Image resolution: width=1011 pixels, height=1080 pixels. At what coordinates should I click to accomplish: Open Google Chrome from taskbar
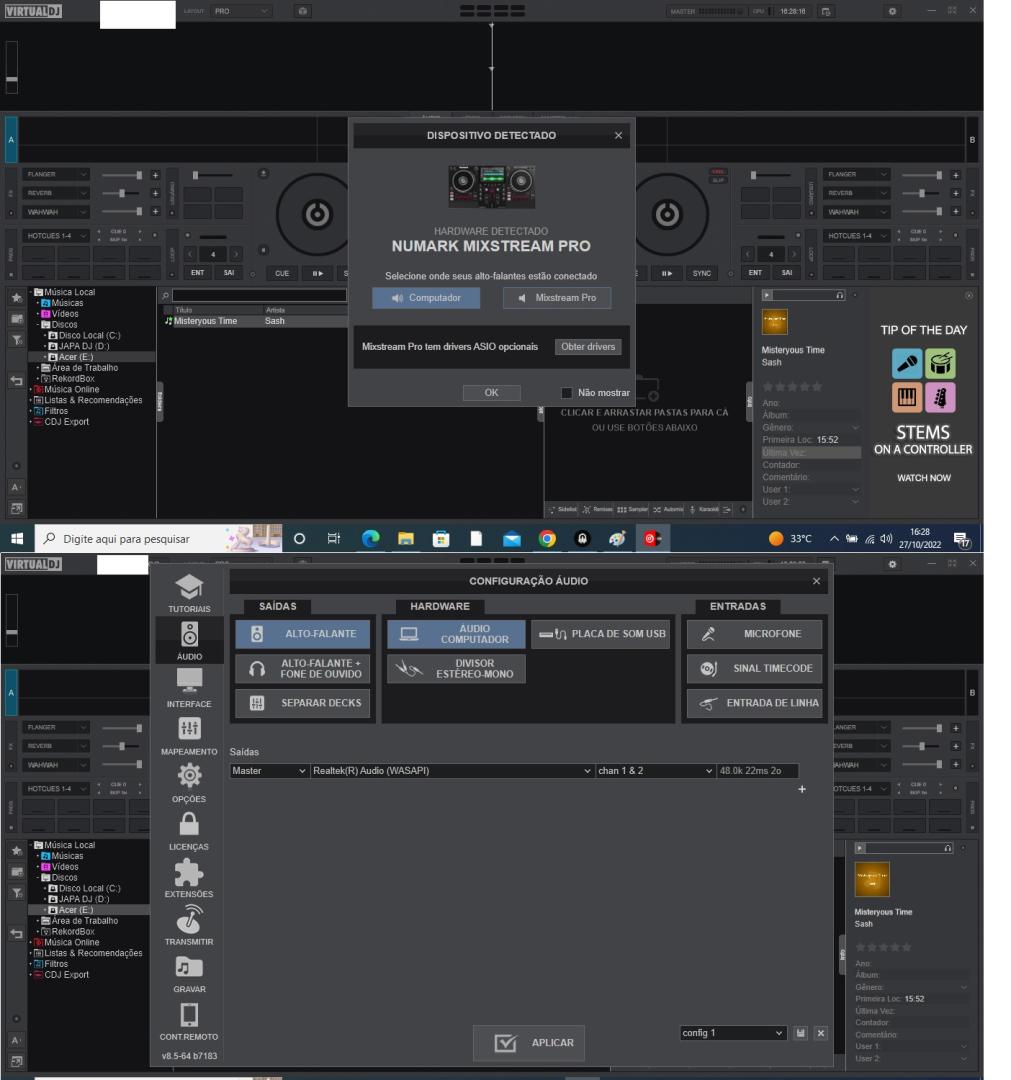[x=548, y=539]
